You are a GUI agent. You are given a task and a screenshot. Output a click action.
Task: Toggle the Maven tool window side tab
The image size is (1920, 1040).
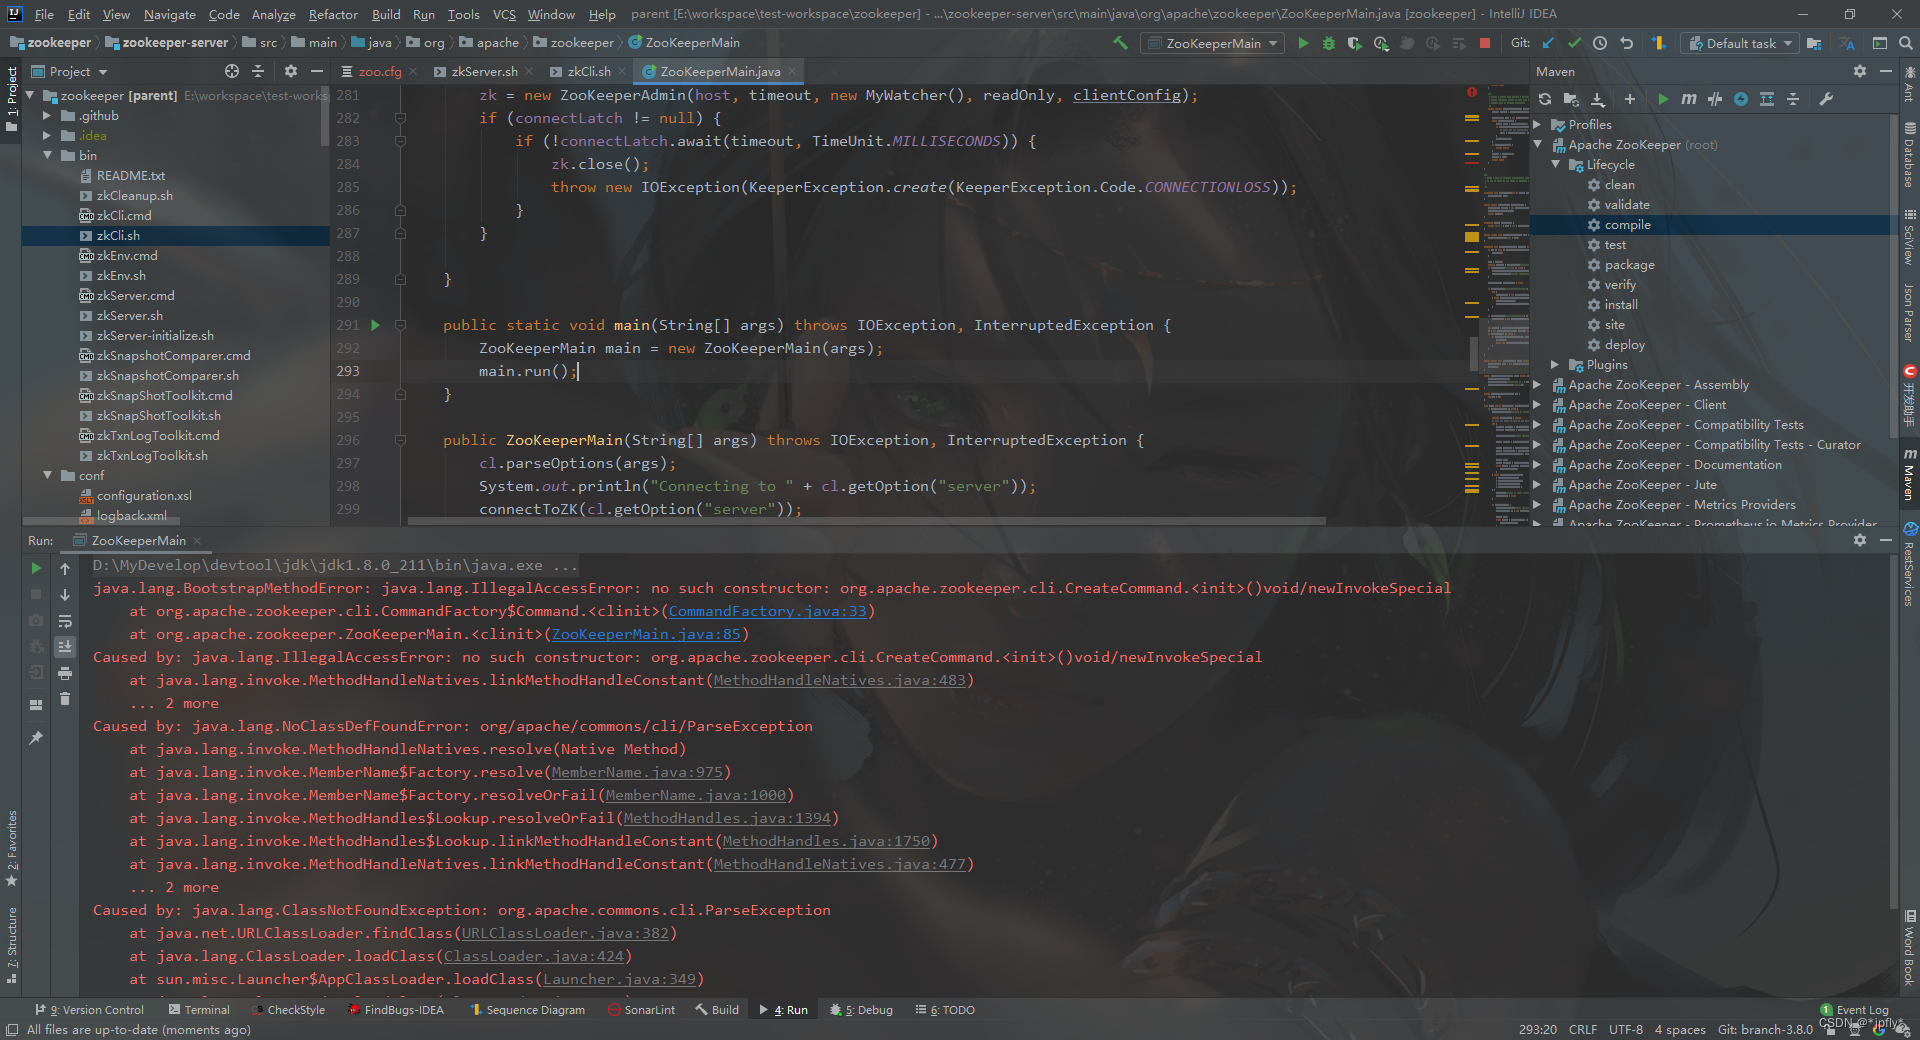point(1909,474)
